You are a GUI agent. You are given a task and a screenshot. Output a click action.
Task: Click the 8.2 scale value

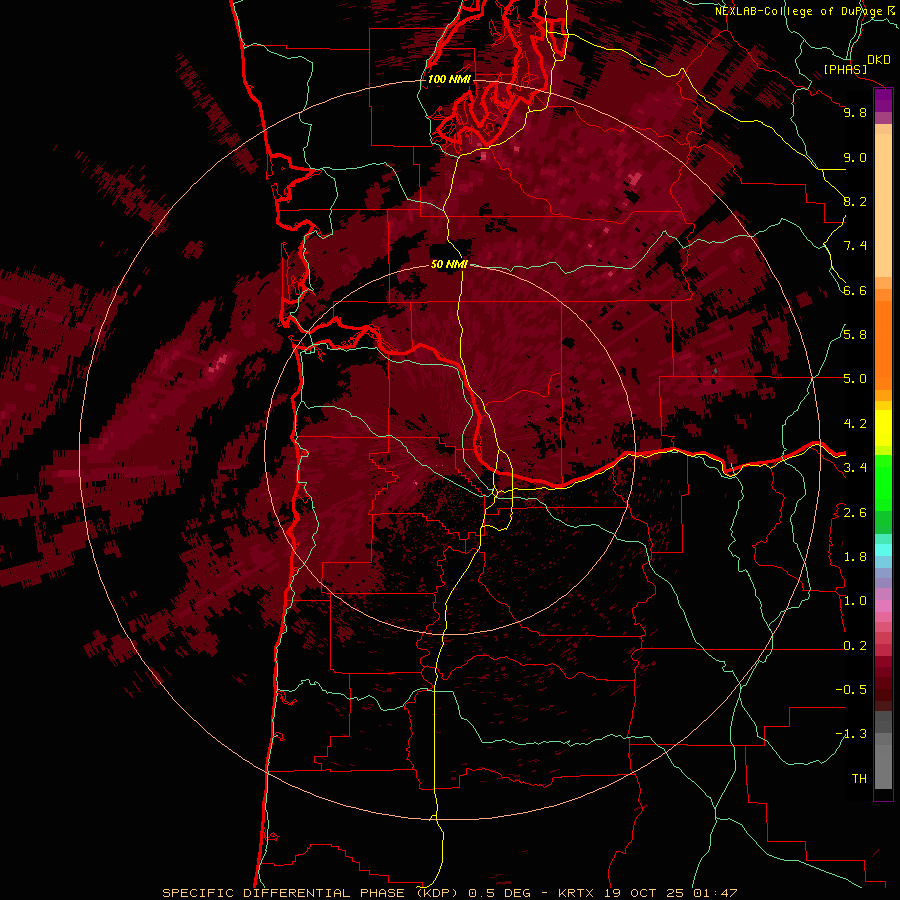pyautogui.click(x=855, y=201)
